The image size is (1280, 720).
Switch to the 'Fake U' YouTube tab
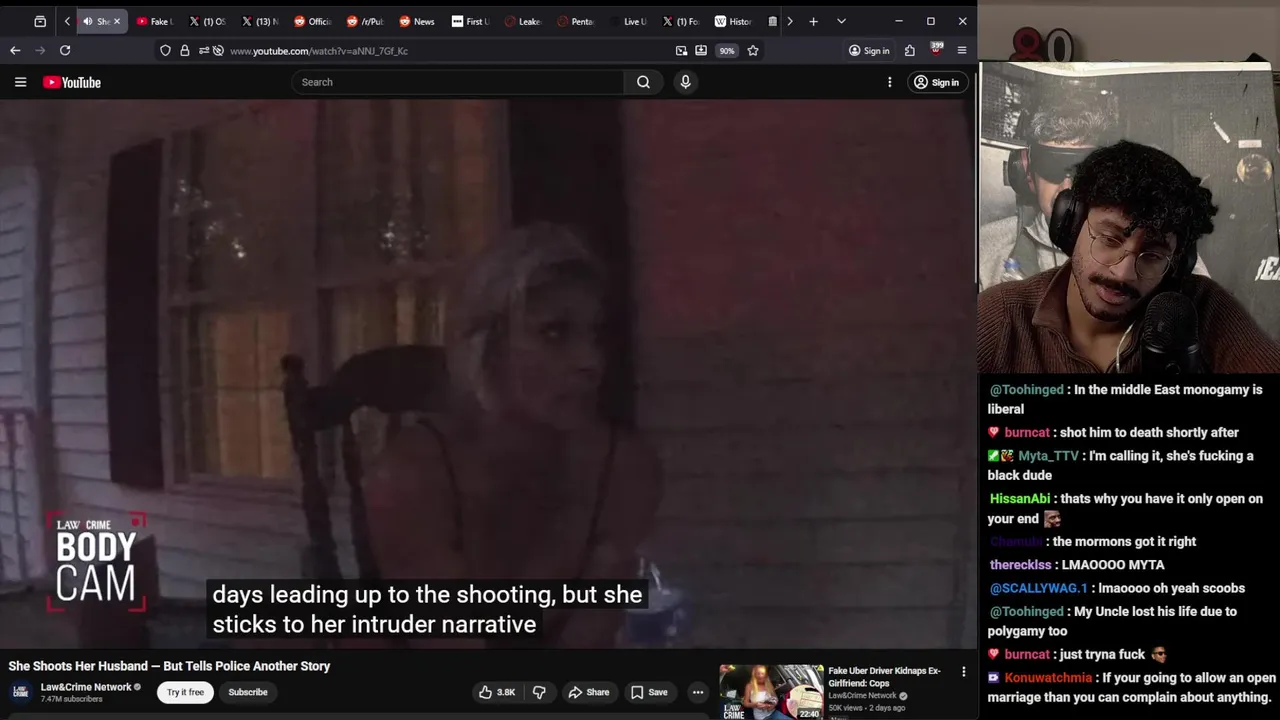click(154, 21)
